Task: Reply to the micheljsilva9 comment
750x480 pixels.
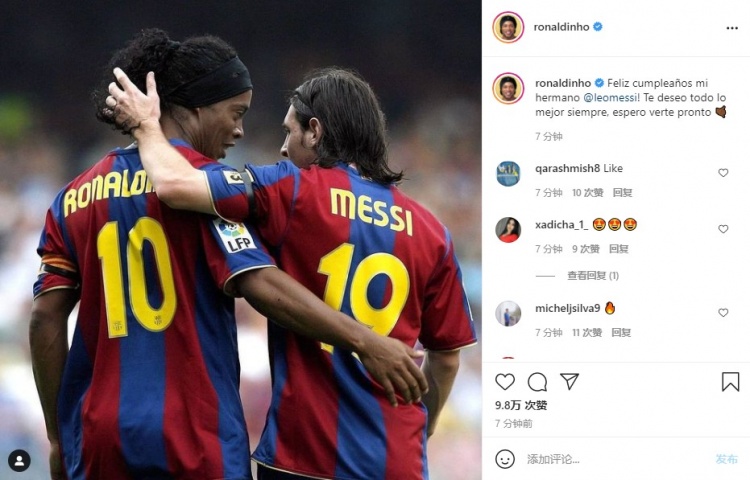Action: [x=621, y=332]
